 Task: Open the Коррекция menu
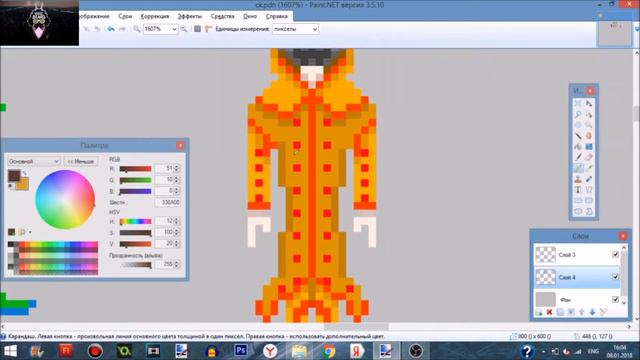click(155, 16)
